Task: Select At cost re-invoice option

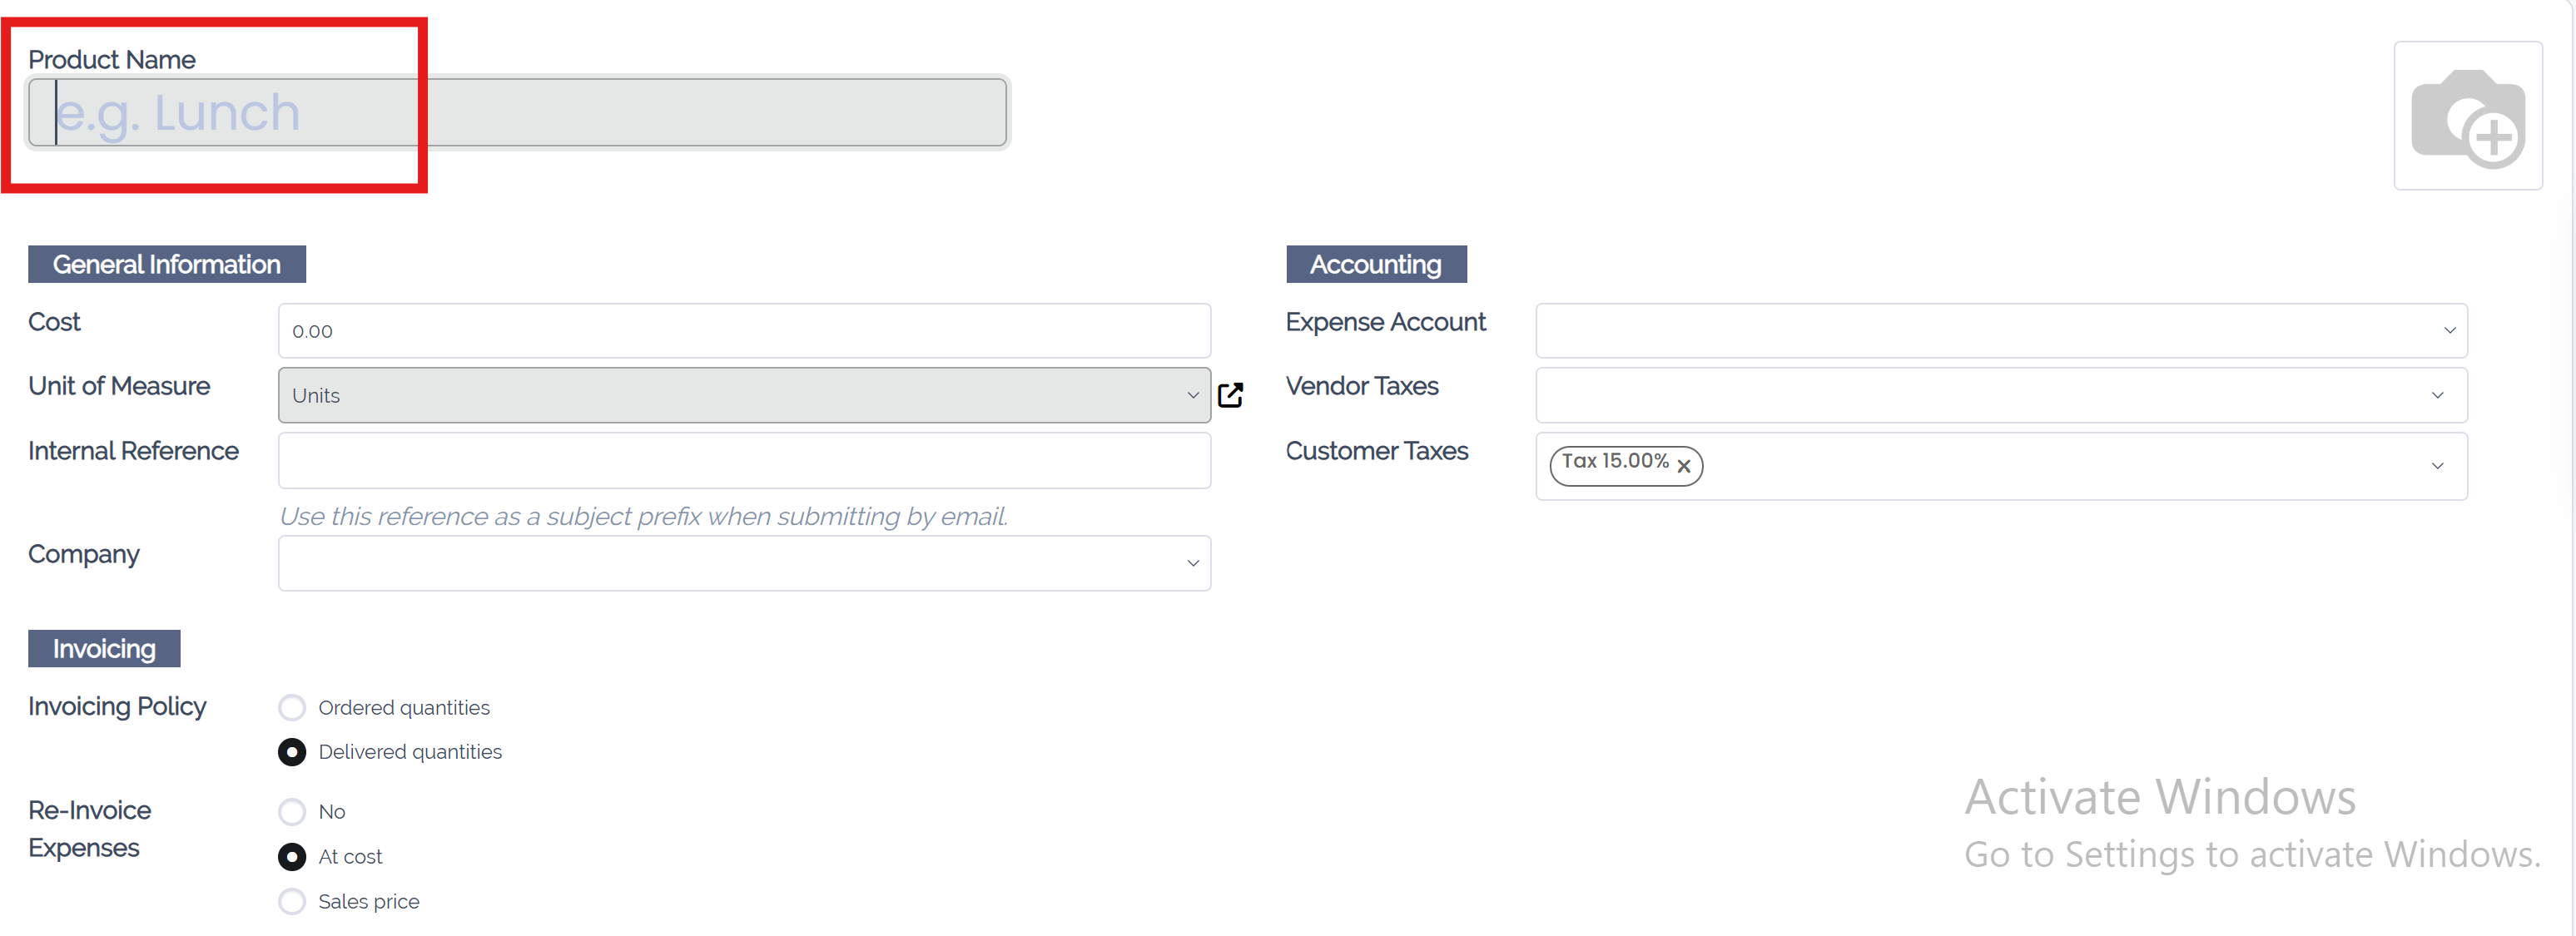Action: click(292, 857)
